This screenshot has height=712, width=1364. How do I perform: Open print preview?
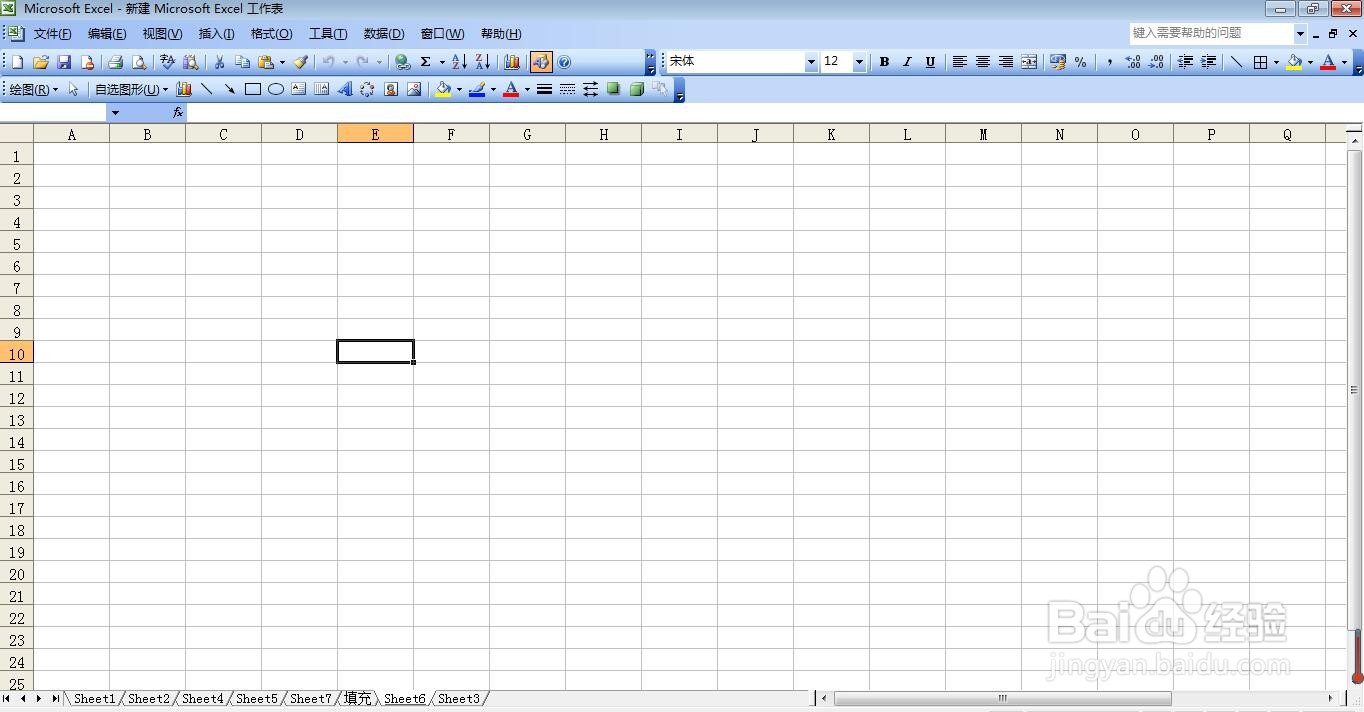[139, 62]
